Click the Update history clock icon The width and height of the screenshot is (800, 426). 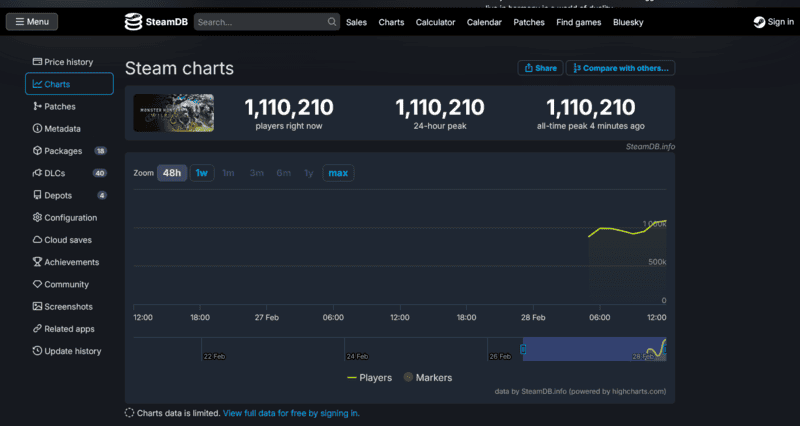(x=37, y=351)
